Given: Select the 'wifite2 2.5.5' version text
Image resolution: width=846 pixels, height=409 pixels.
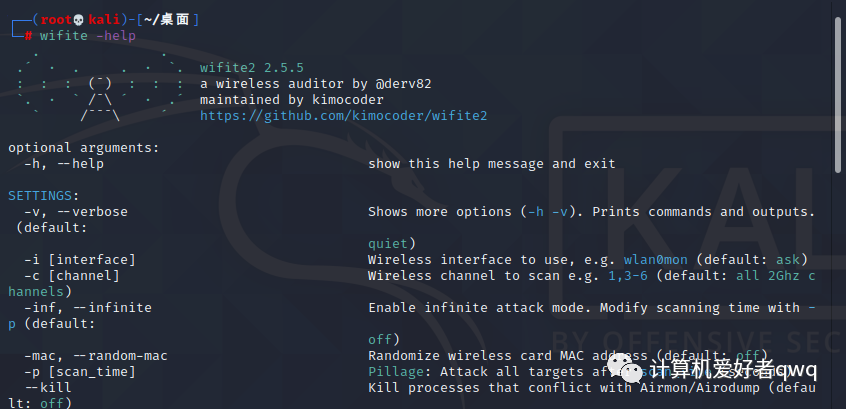Looking at the screenshot, I should [251, 68].
